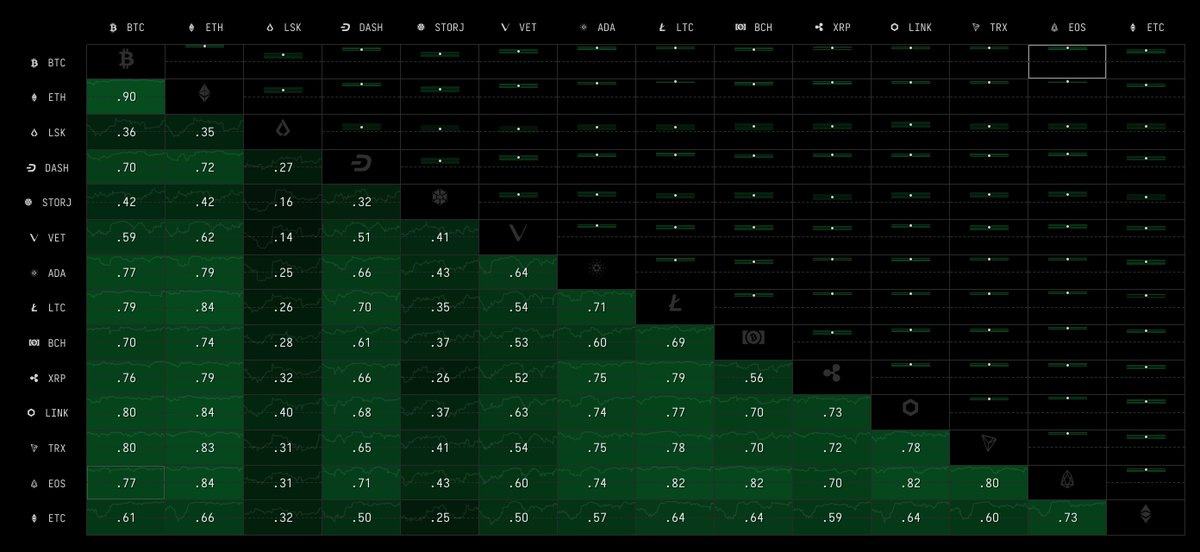Select the outlined range cell in BTC row, EOS column
Image resolution: width=1200 pixels, height=552 pixels.
tap(1067, 61)
